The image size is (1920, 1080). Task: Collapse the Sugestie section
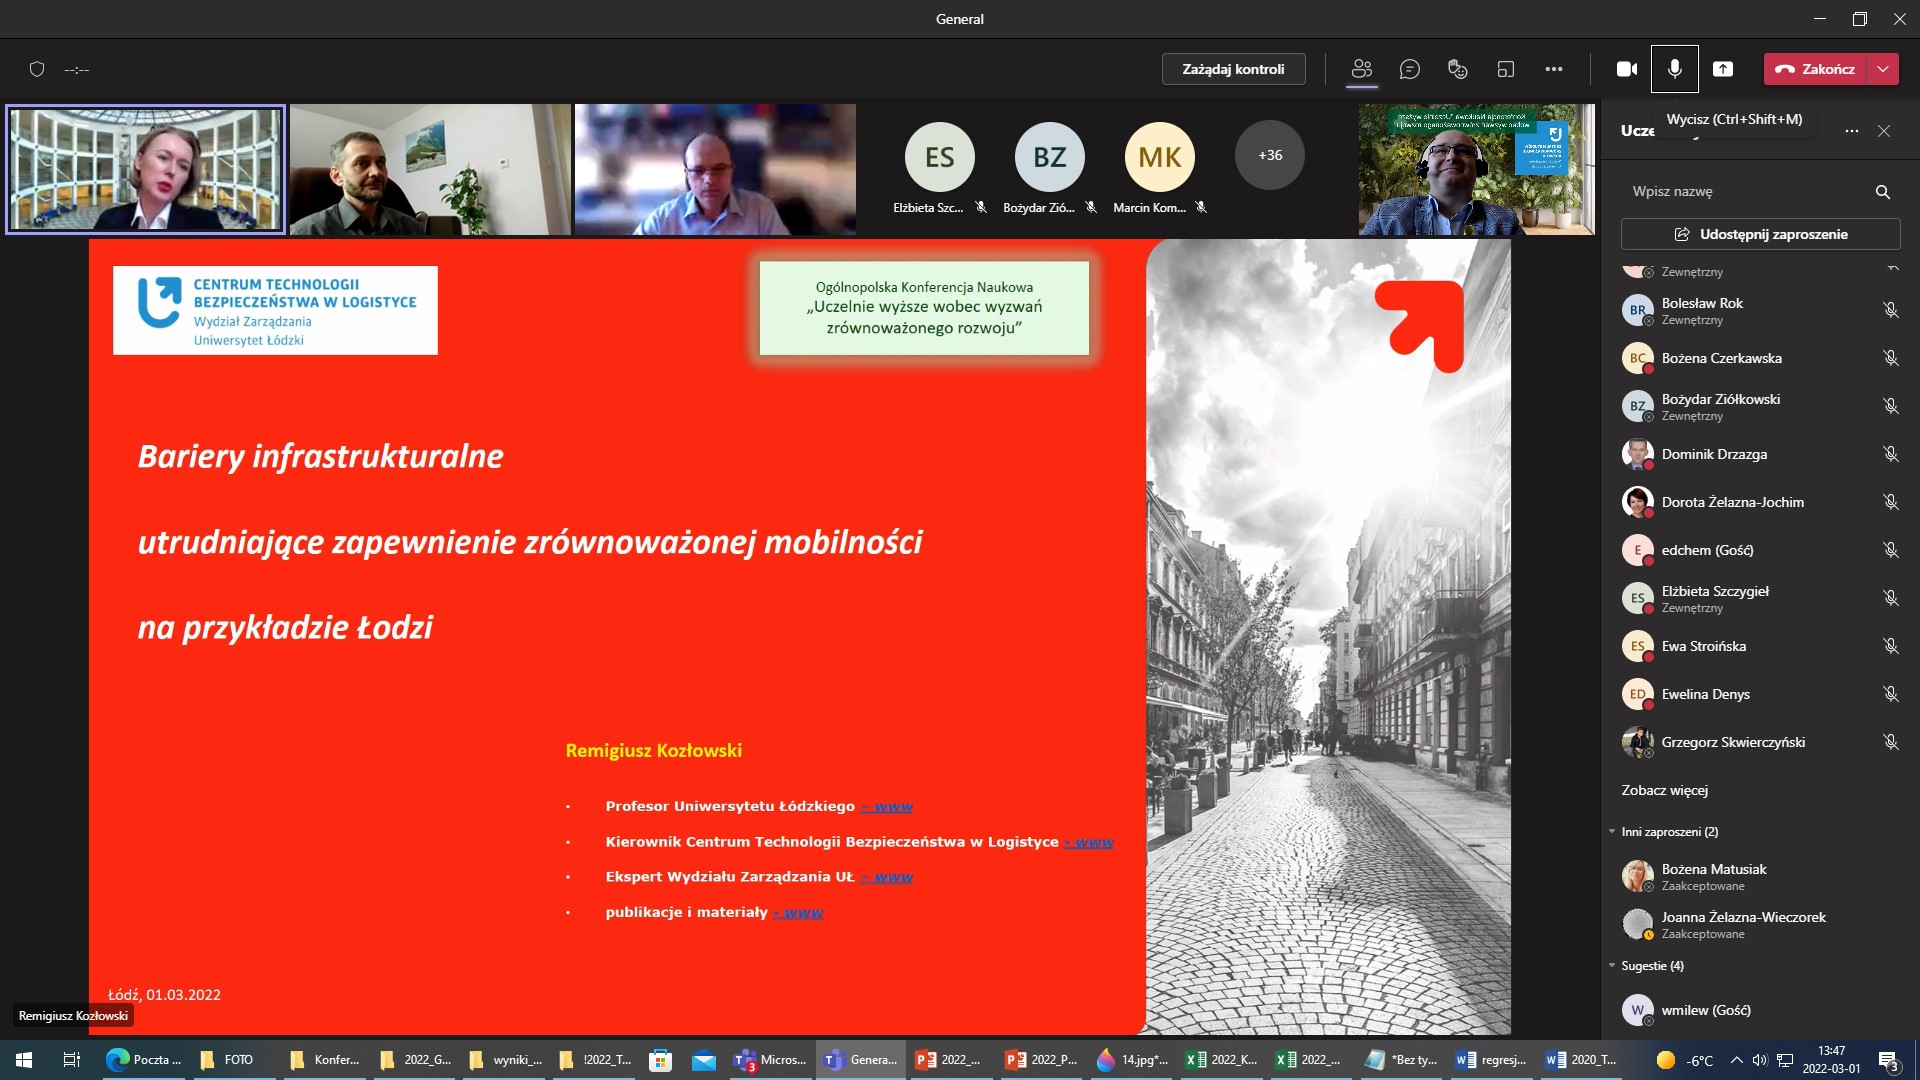click(x=1610, y=965)
